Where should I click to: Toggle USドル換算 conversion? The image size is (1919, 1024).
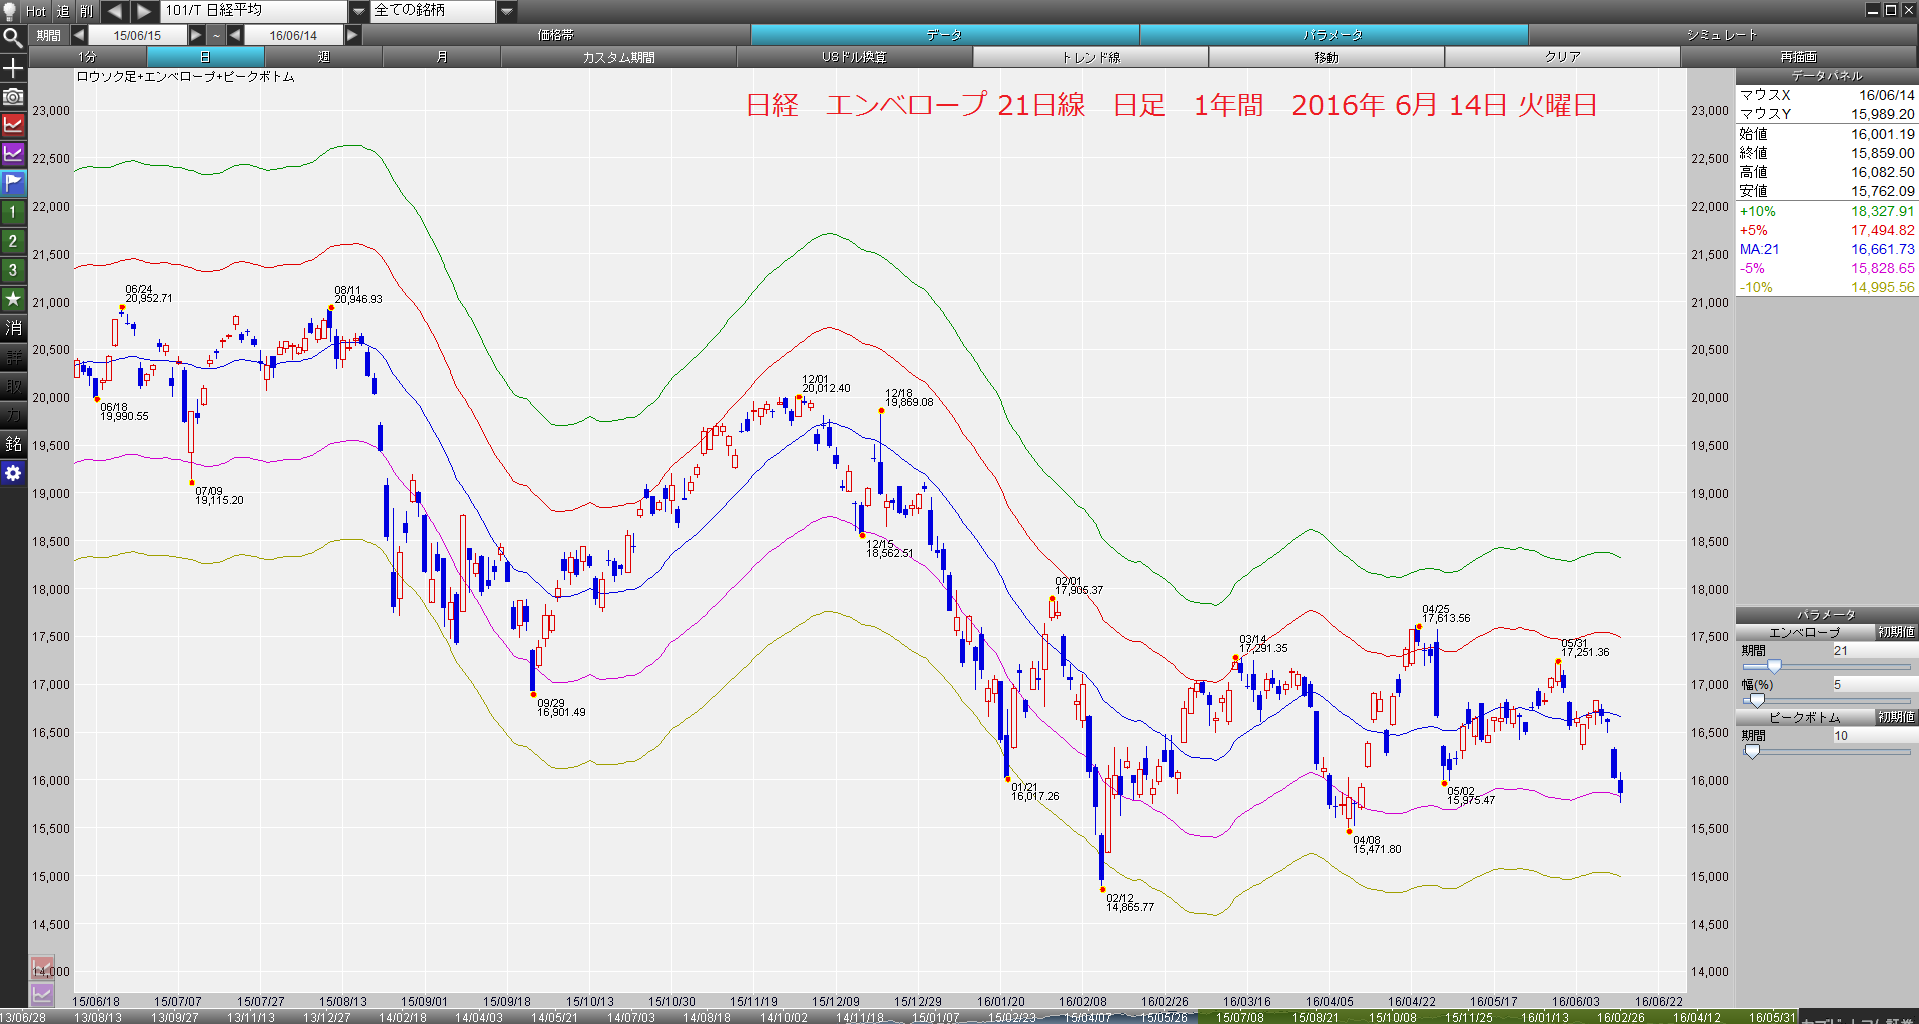(x=854, y=57)
